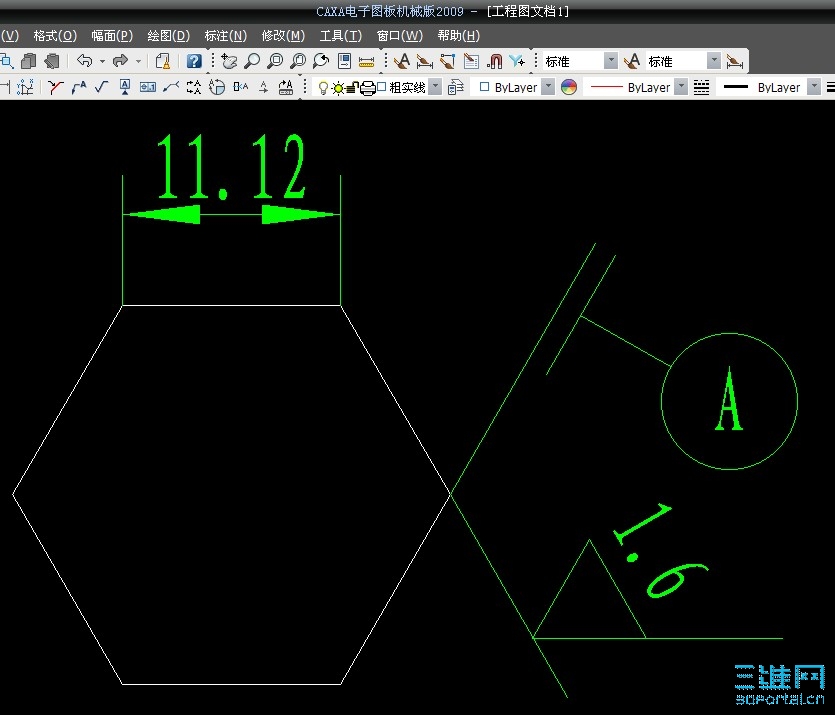
Task: Select the 1.6 roughness value text
Action: click(660, 550)
